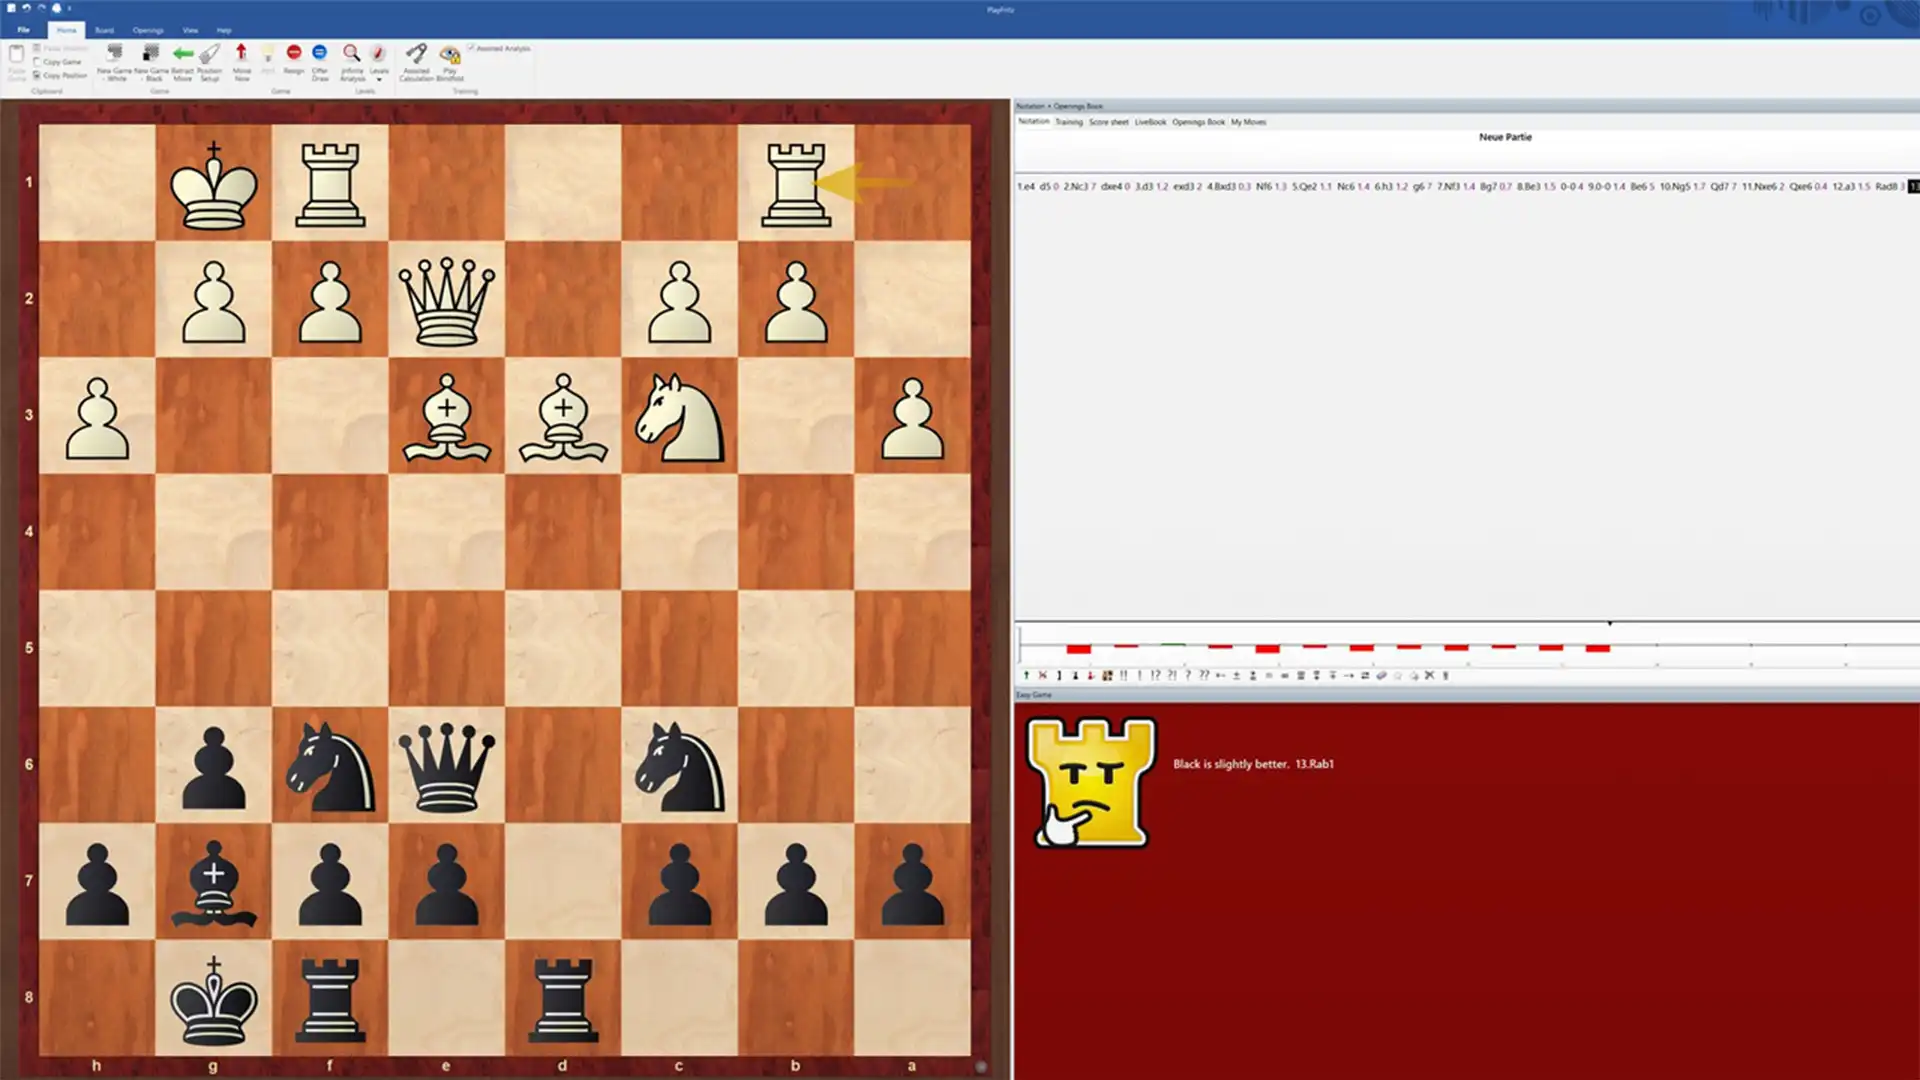Start Infinite Analysis
The width and height of the screenshot is (1920, 1080).
pyautogui.click(x=352, y=62)
